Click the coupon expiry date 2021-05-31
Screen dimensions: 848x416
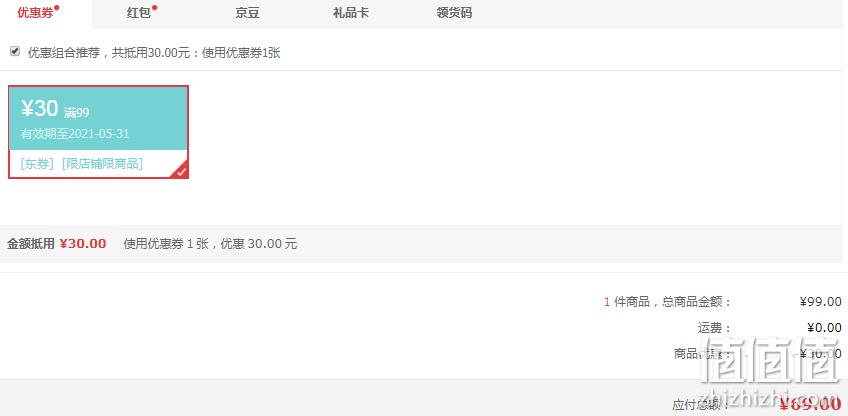click(99, 134)
